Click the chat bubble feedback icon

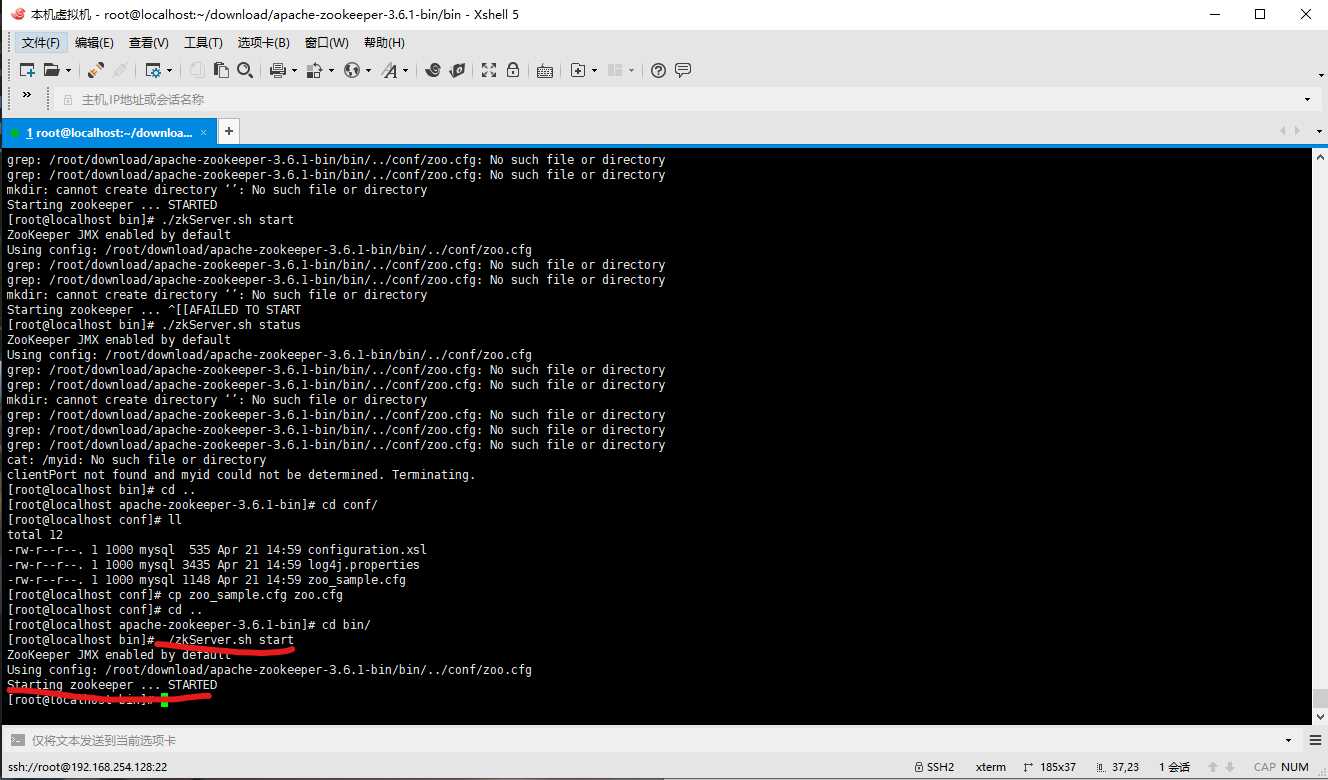point(683,70)
